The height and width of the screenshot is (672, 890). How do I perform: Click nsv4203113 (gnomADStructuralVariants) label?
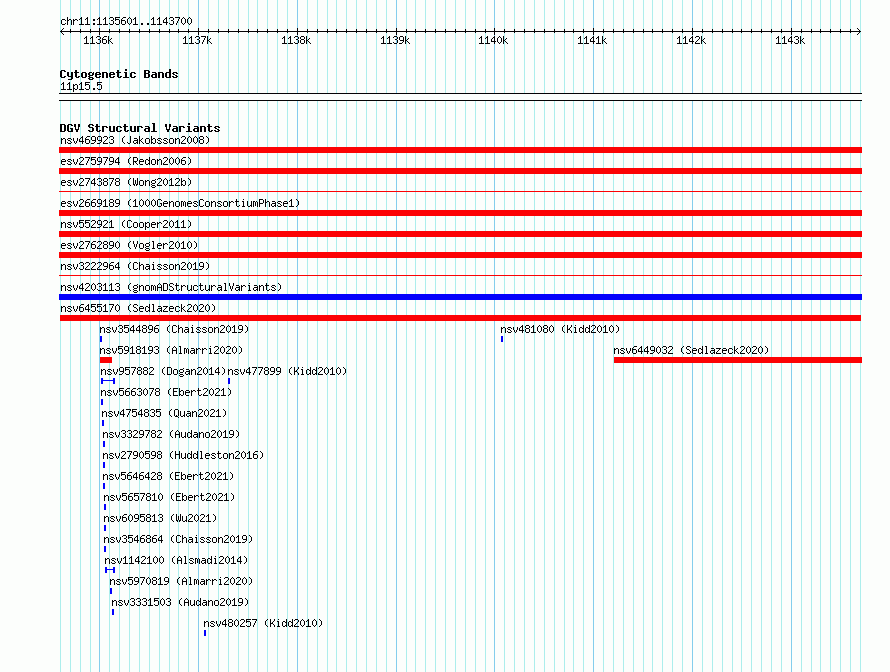tap(171, 287)
